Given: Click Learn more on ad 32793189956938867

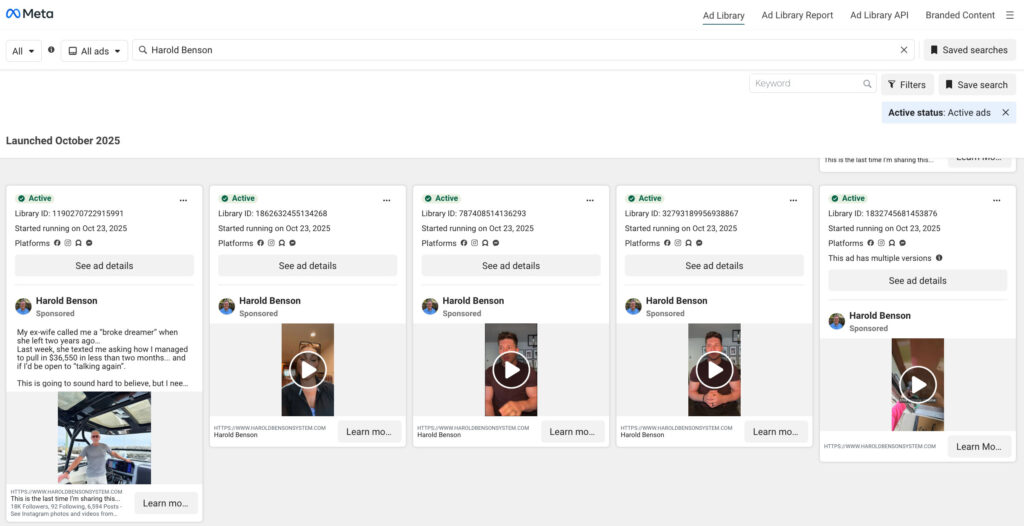Looking at the screenshot, I should [776, 431].
